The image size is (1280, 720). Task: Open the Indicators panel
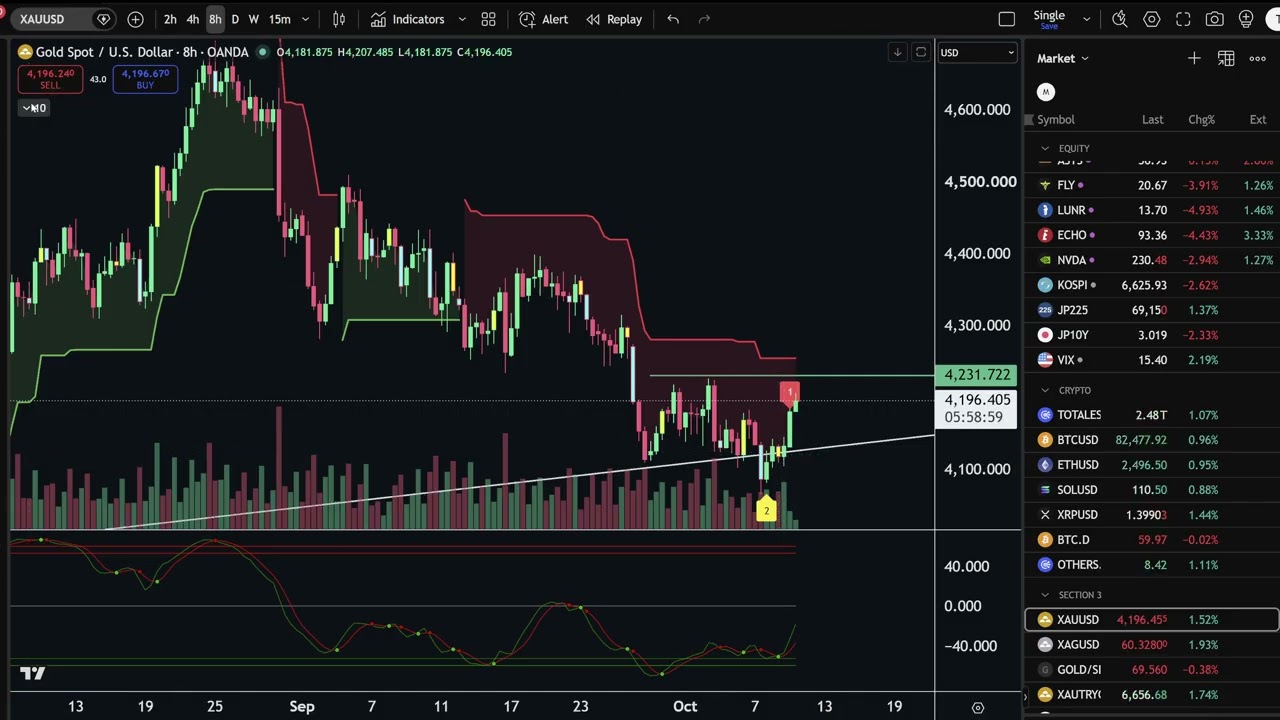coord(407,19)
